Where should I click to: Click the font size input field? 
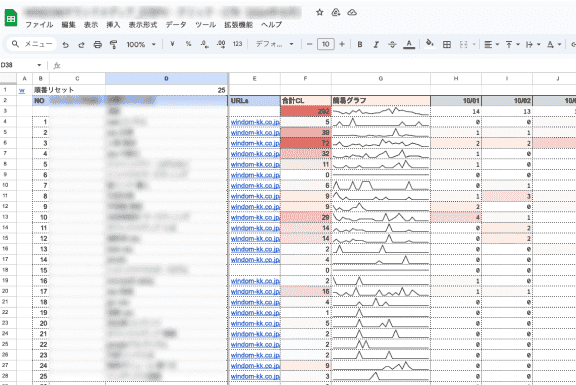coord(325,44)
